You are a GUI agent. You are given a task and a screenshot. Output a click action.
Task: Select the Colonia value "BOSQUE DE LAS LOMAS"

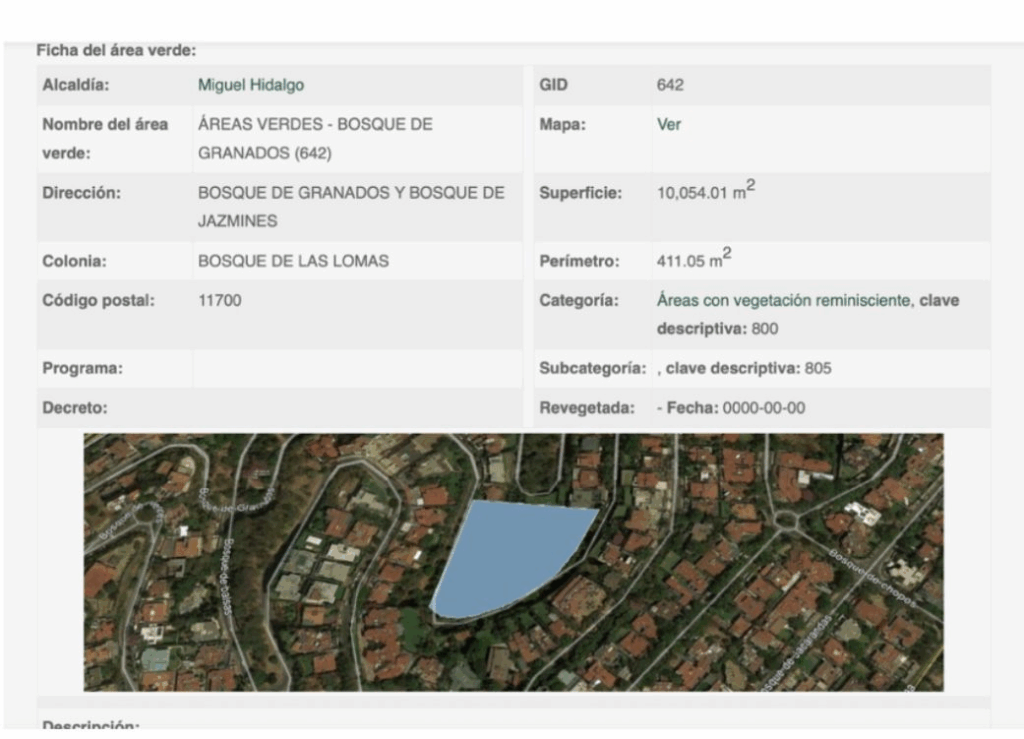pyautogui.click(x=293, y=262)
